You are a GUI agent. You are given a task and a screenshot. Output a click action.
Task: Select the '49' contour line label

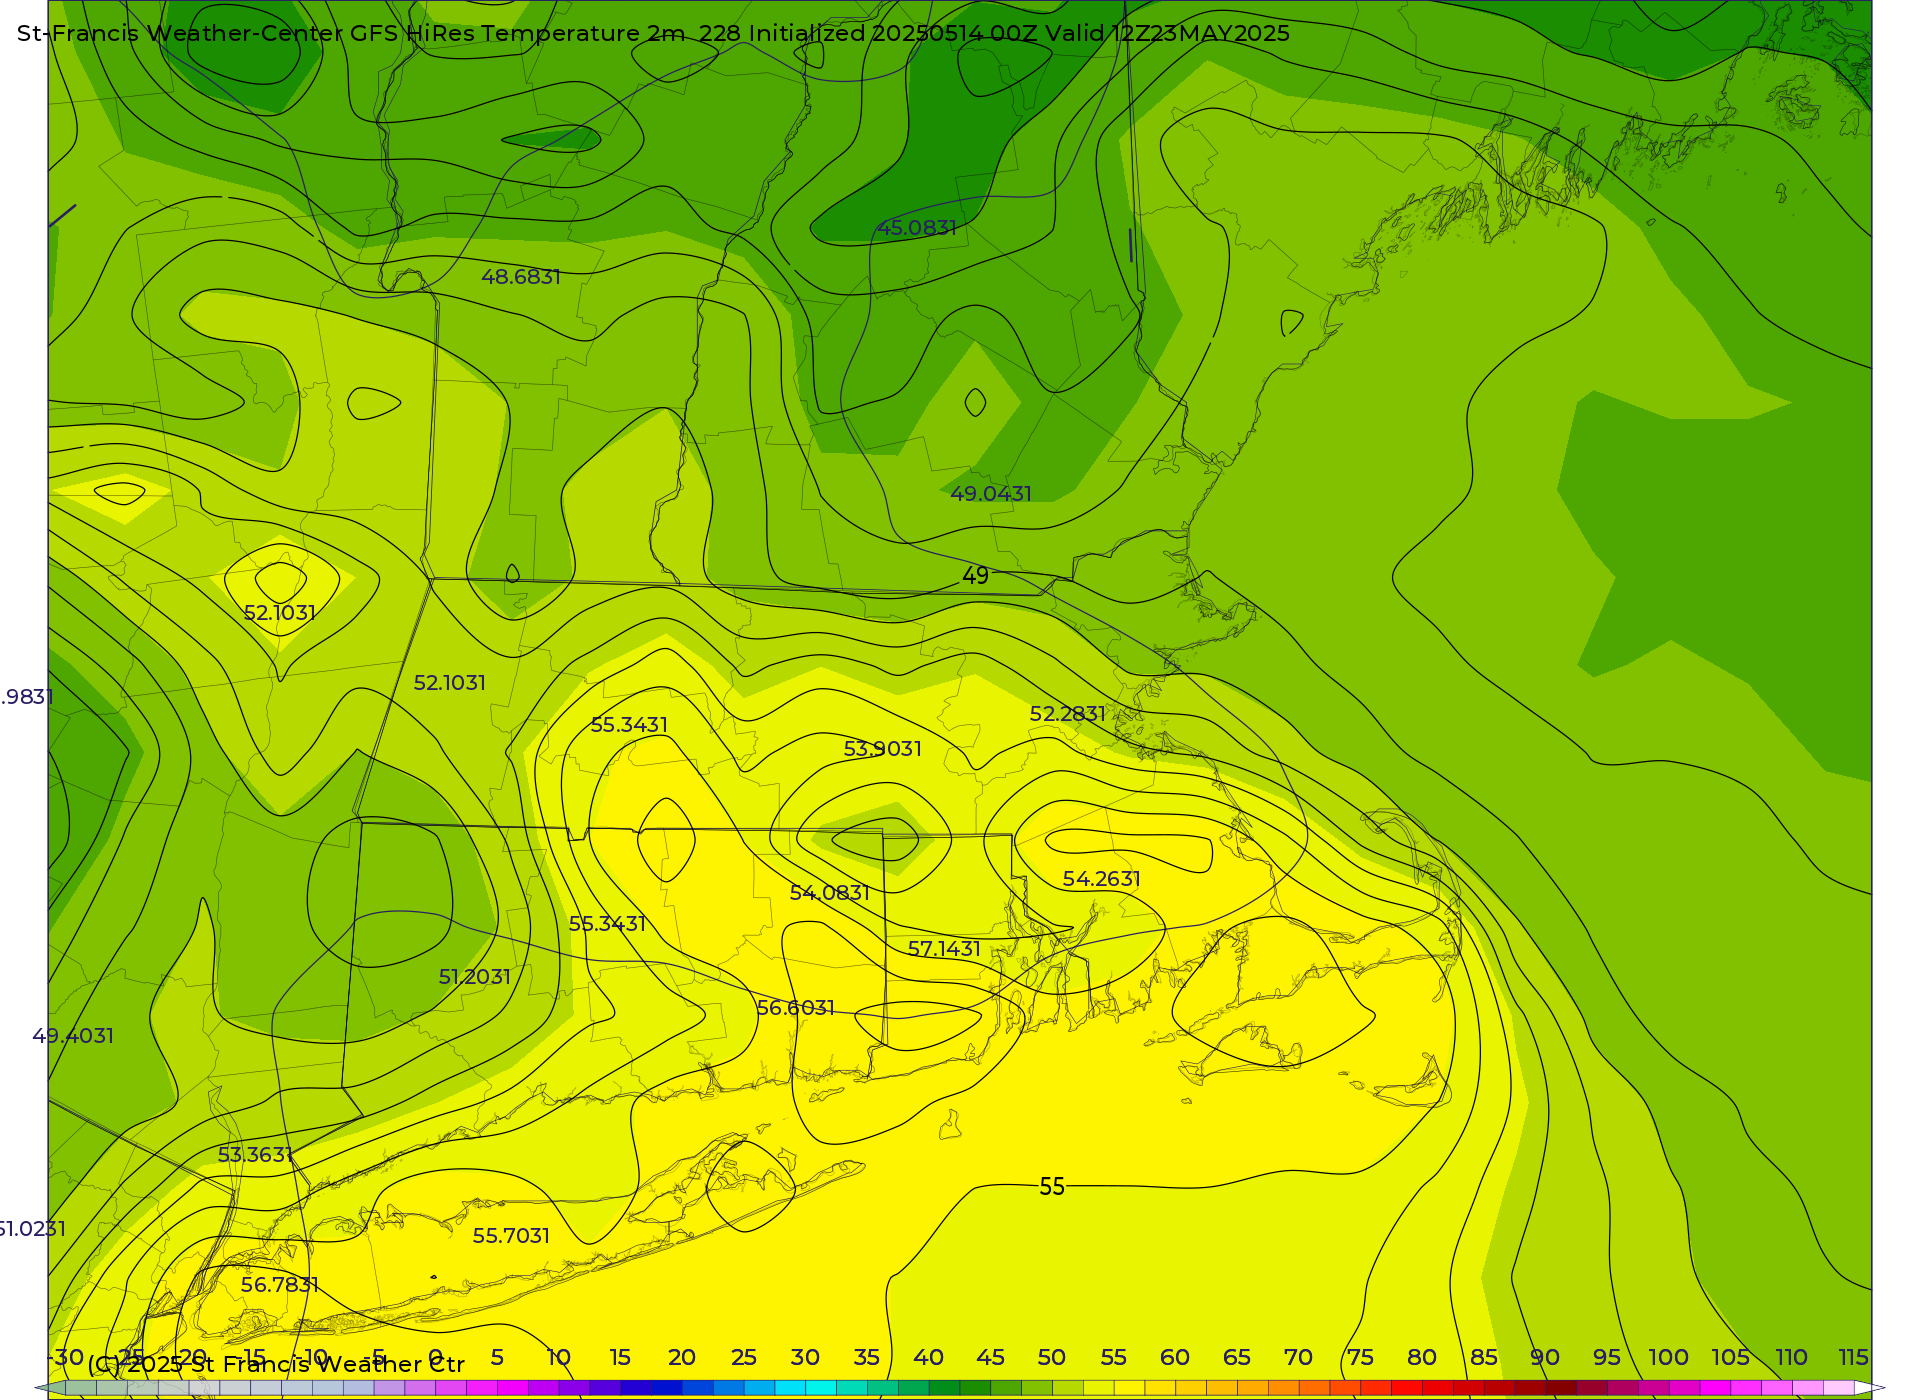975,576
